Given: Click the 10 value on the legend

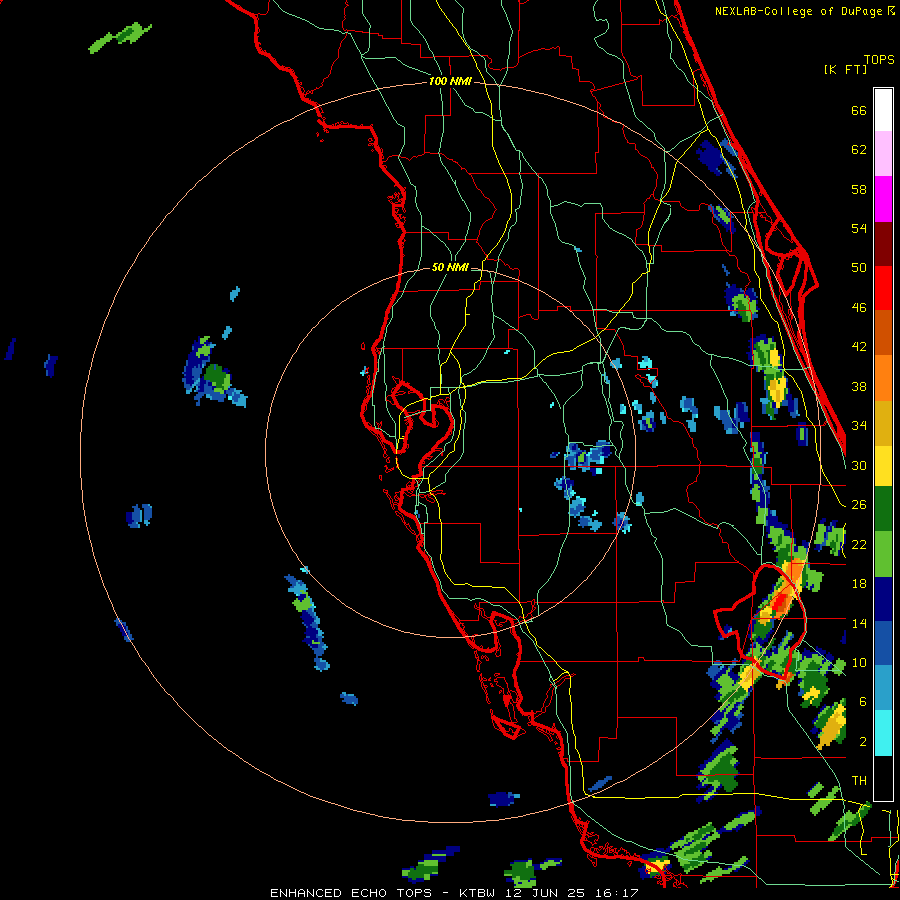Looking at the screenshot, I should (x=859, y=662).
